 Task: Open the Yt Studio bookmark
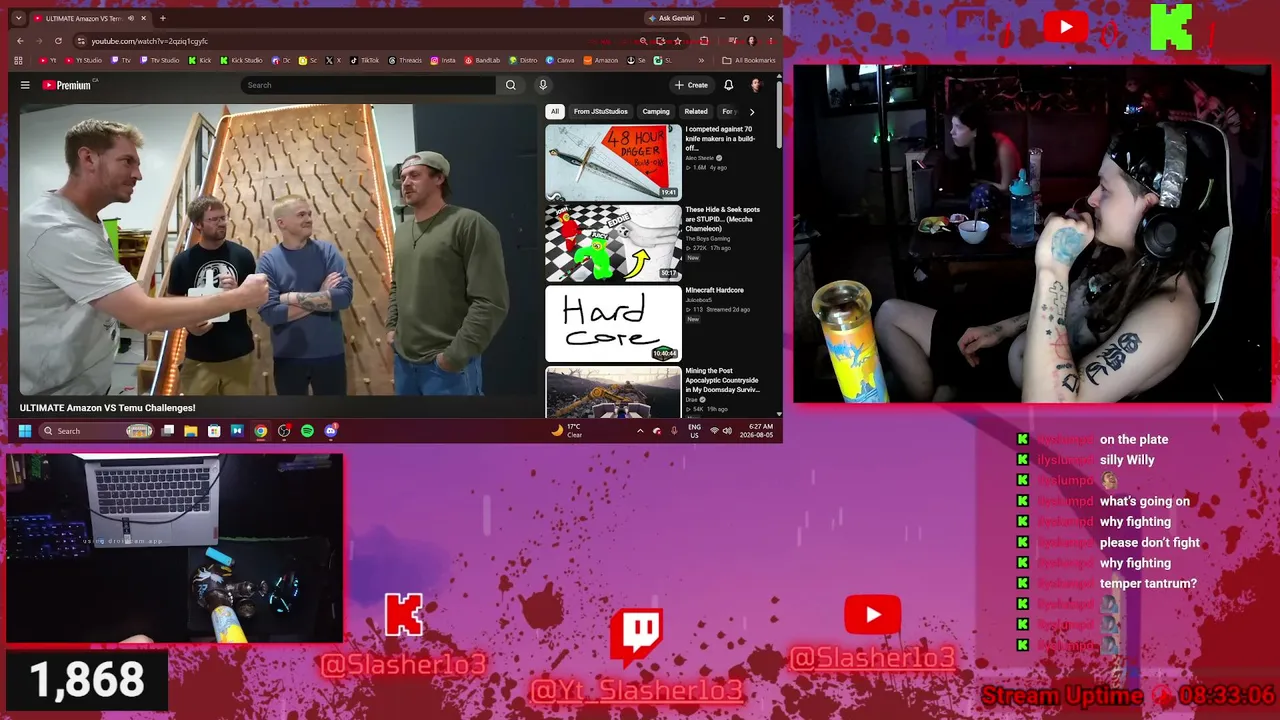(84, 60)
